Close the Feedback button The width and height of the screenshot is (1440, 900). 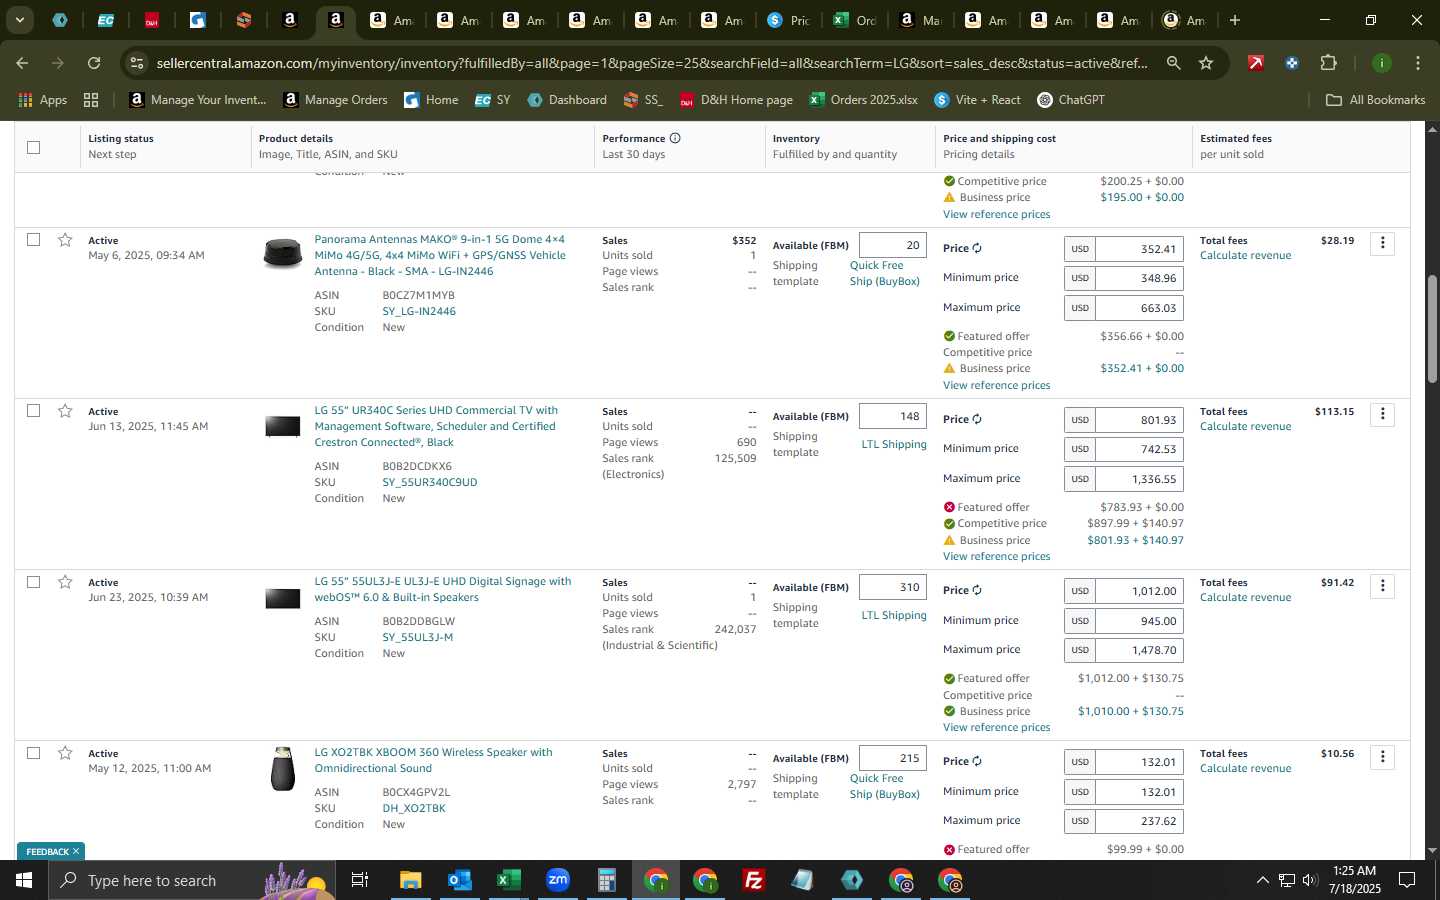[75, 851]
